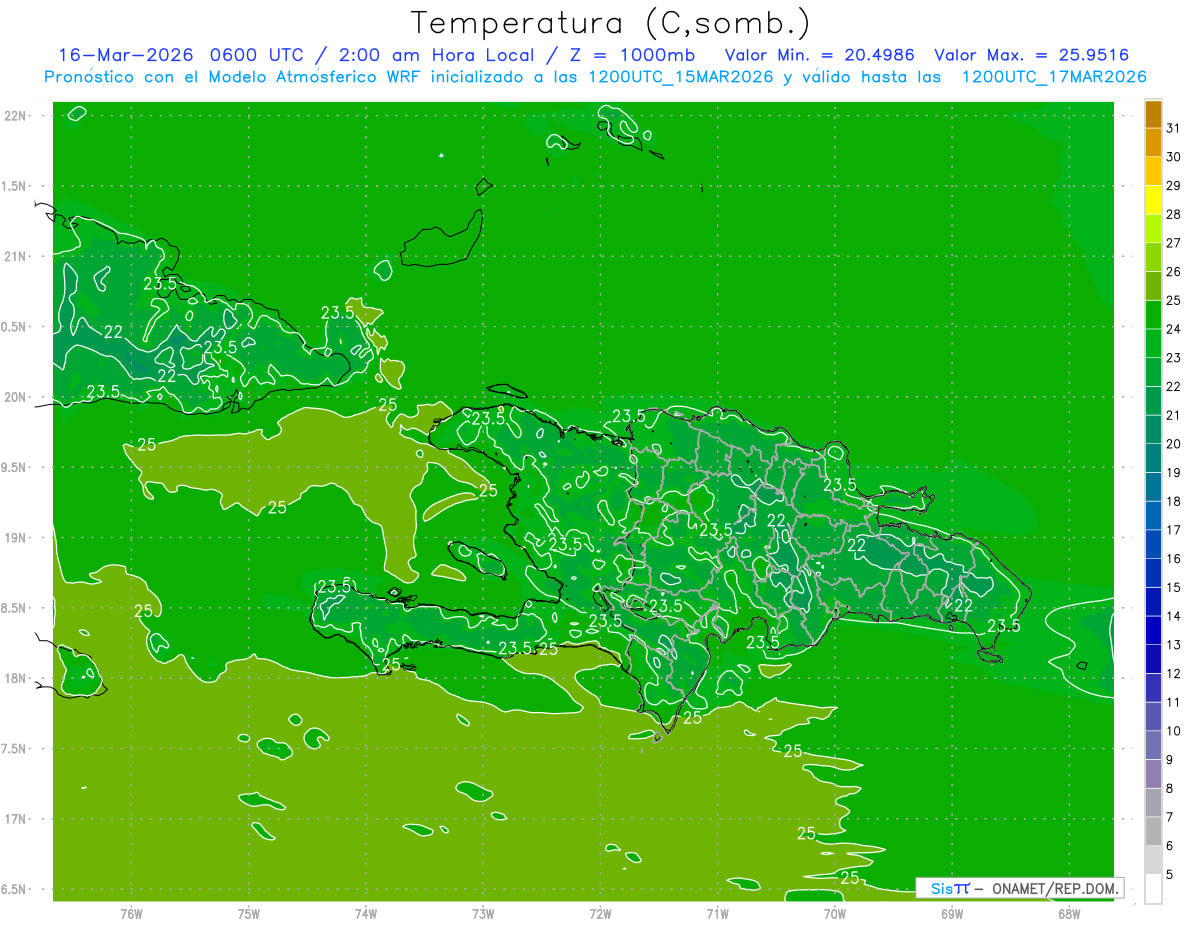The height and width of the screenshot is (927, 1200).
Task: Click legend value "31" on color scale
Action: tap(1174, 128)
